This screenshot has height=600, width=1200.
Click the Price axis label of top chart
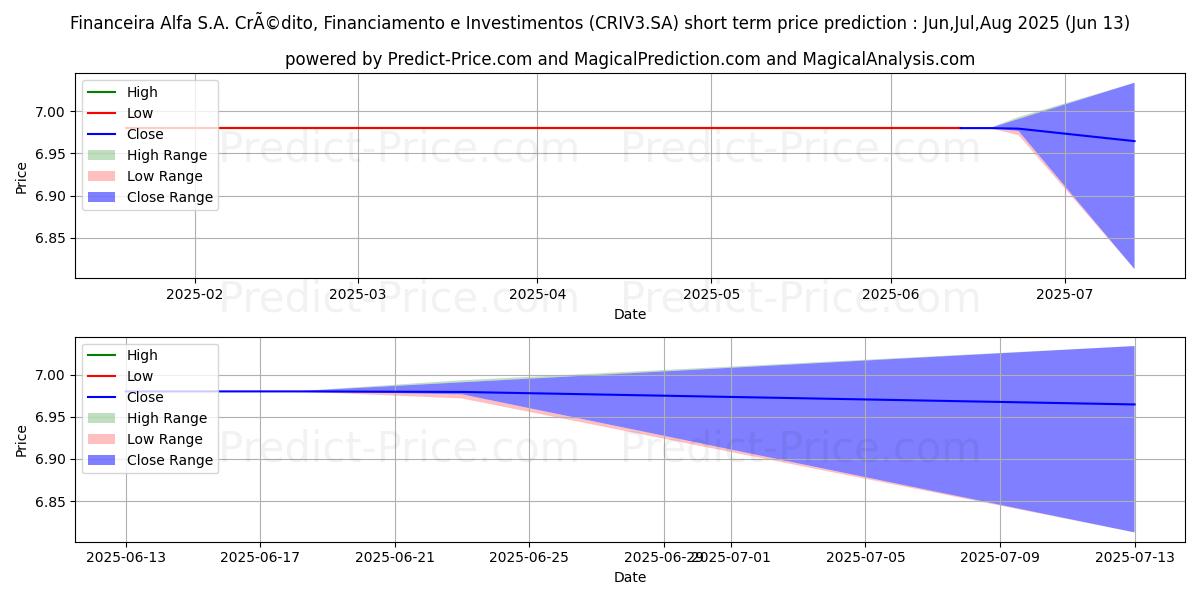[x=22, y=177]
